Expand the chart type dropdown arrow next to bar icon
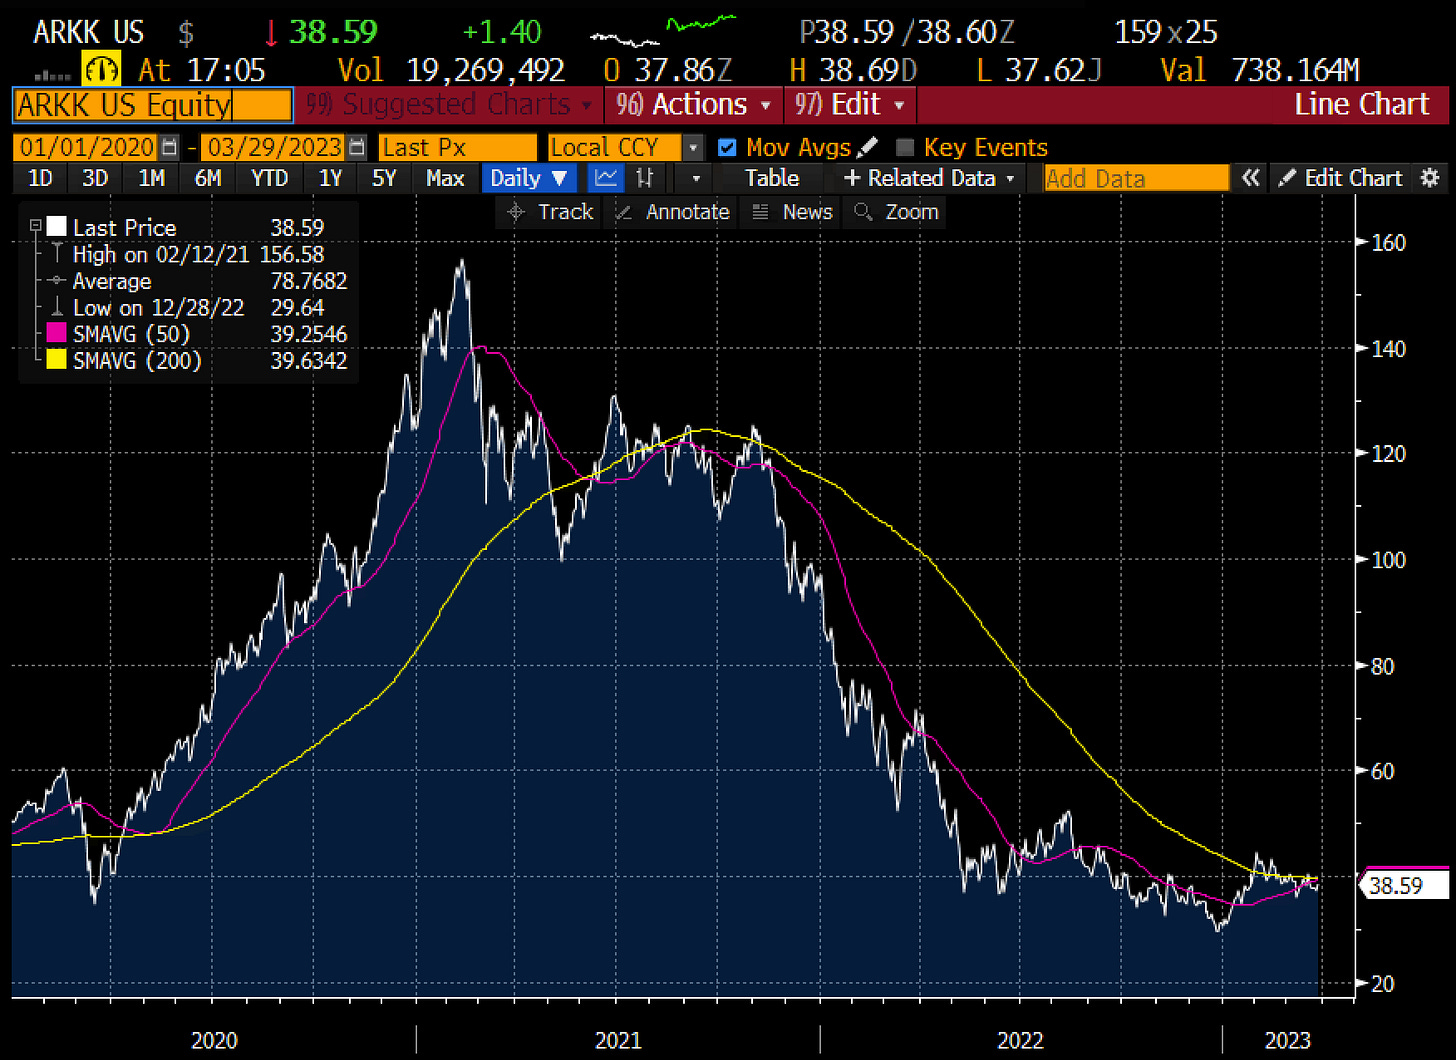 [x=695, y=178]
